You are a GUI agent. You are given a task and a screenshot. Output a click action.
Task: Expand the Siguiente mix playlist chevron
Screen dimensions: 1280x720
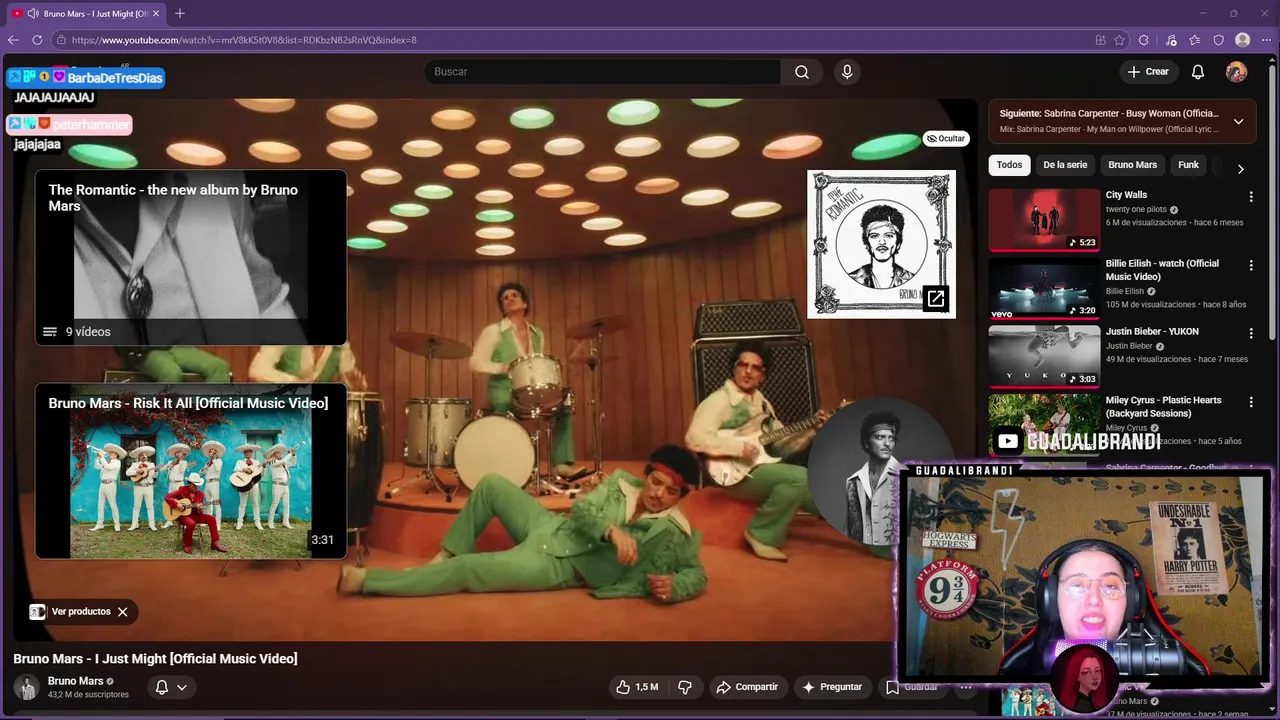click(x=1238, y=121)
